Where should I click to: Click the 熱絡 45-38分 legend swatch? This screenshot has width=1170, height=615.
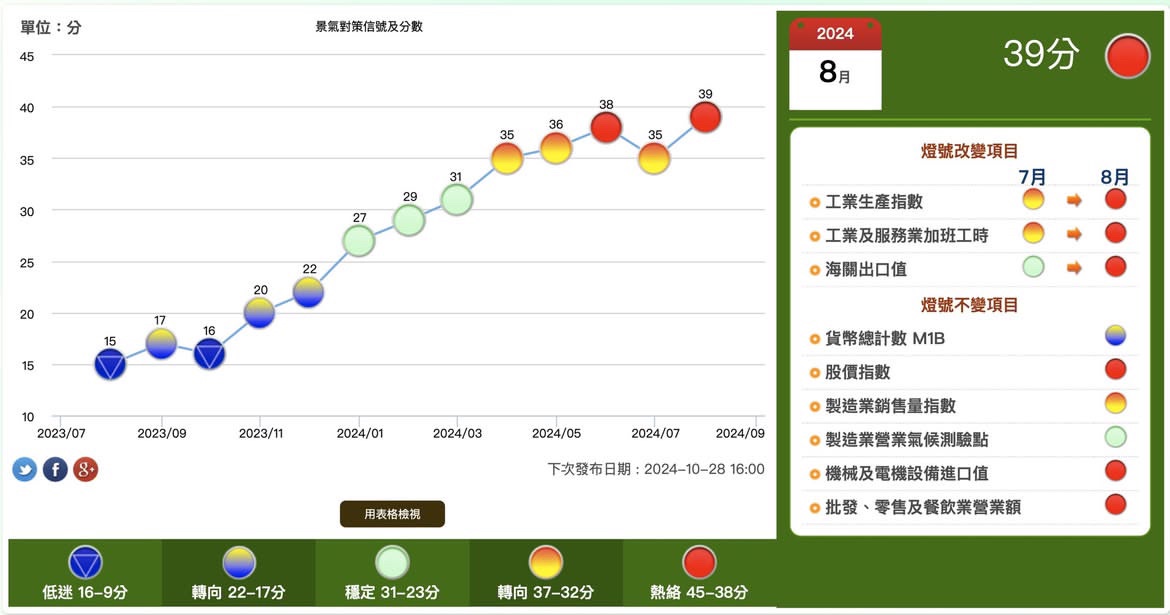(699, 563)
